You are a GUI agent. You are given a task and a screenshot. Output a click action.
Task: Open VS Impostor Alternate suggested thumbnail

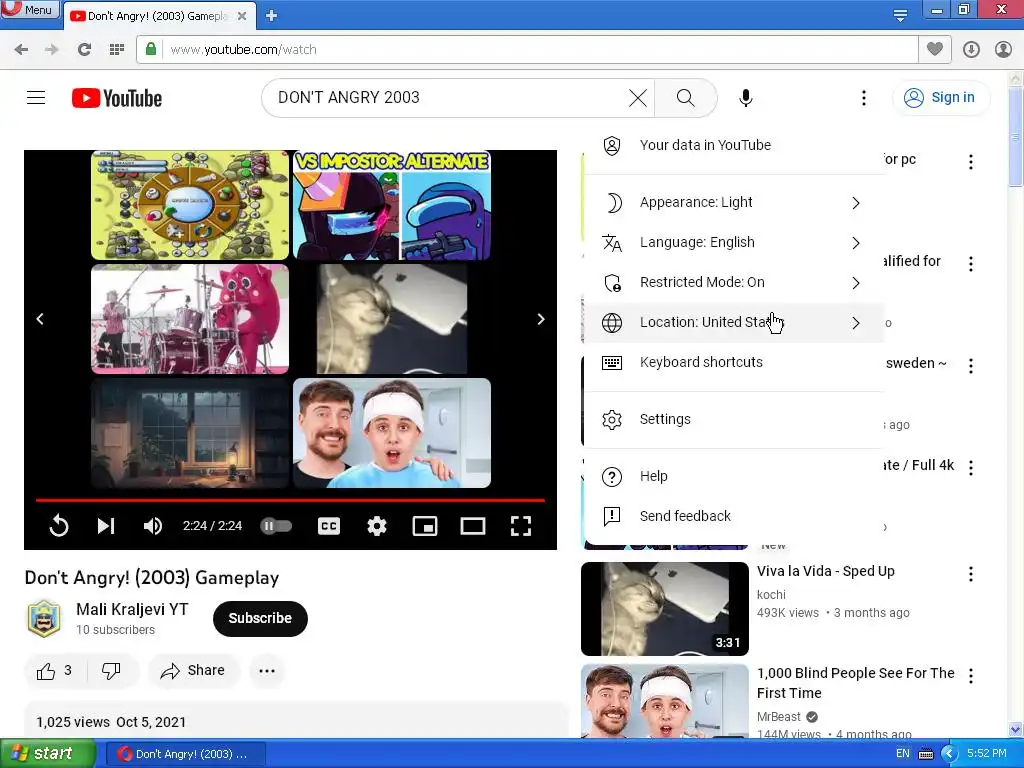(392, 206)
